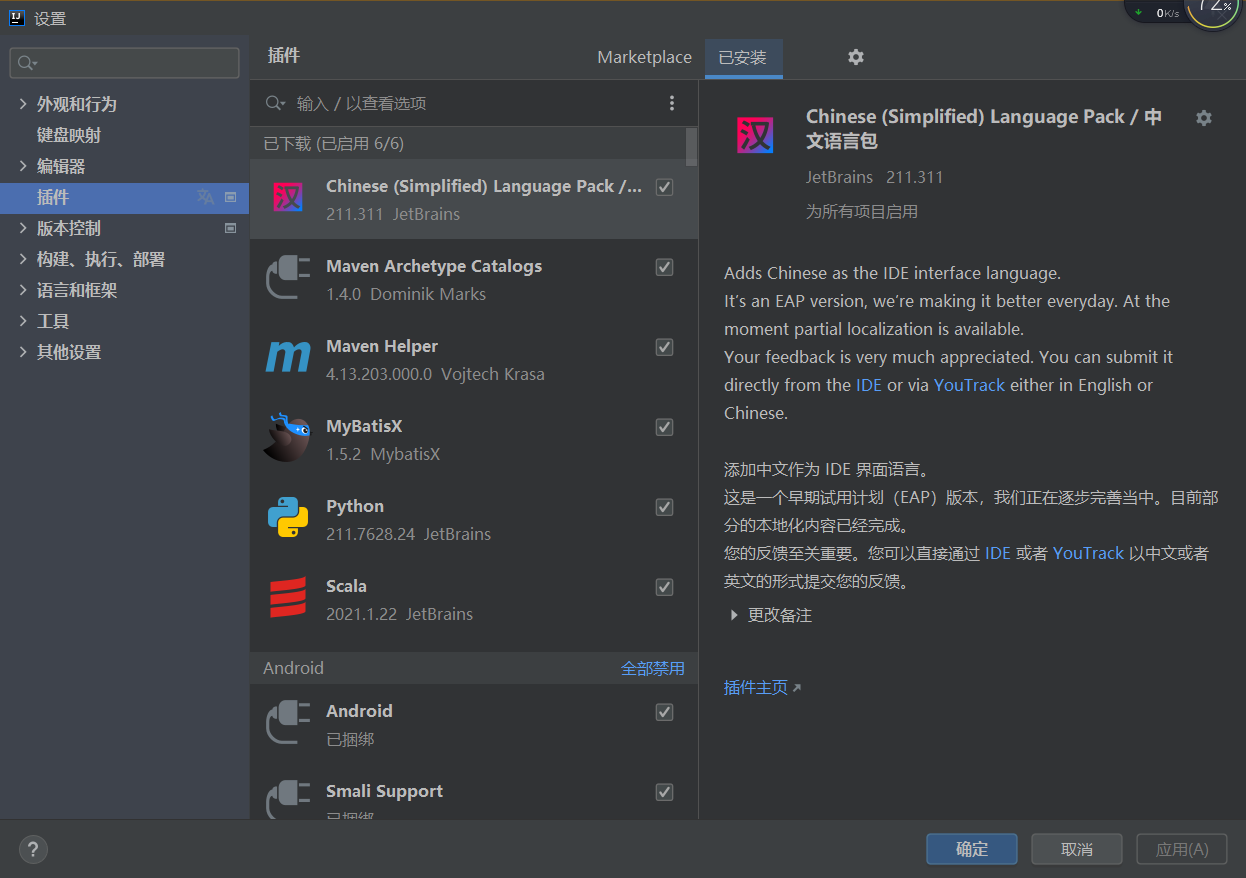Click the Maven Helper 'm' icon
Screen dimensions: 1246x878
(288, 357)
